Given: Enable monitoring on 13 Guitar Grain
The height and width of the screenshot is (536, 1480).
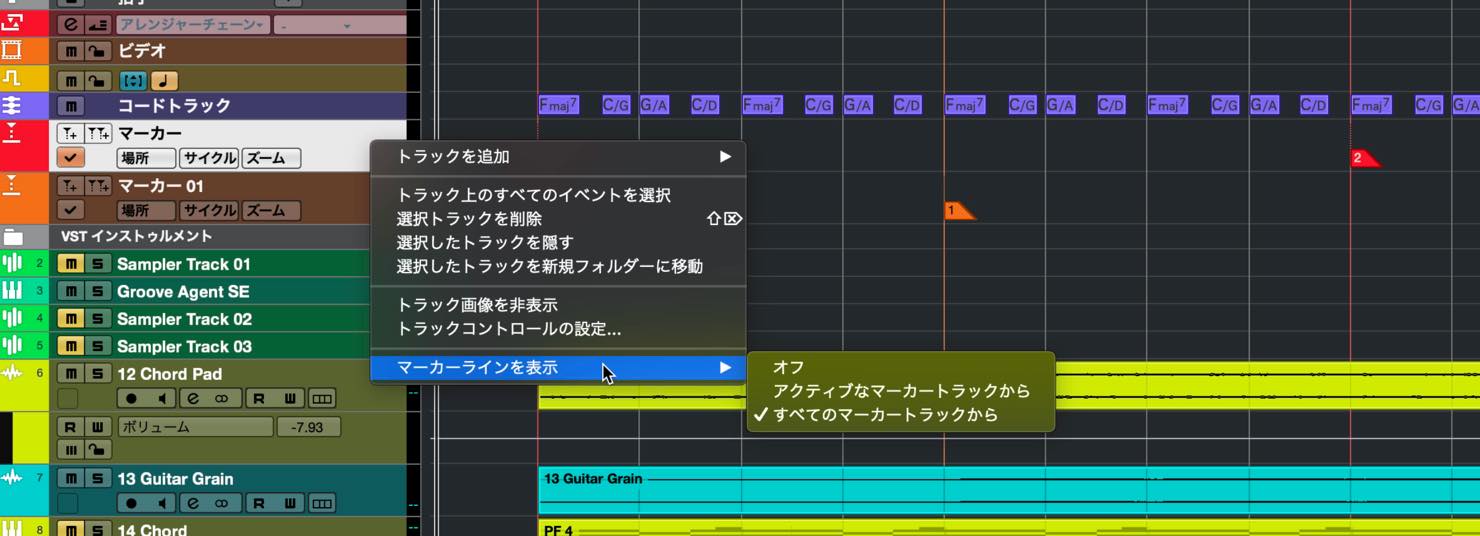Looking at the screenshot, I should [x=162, y=503].
